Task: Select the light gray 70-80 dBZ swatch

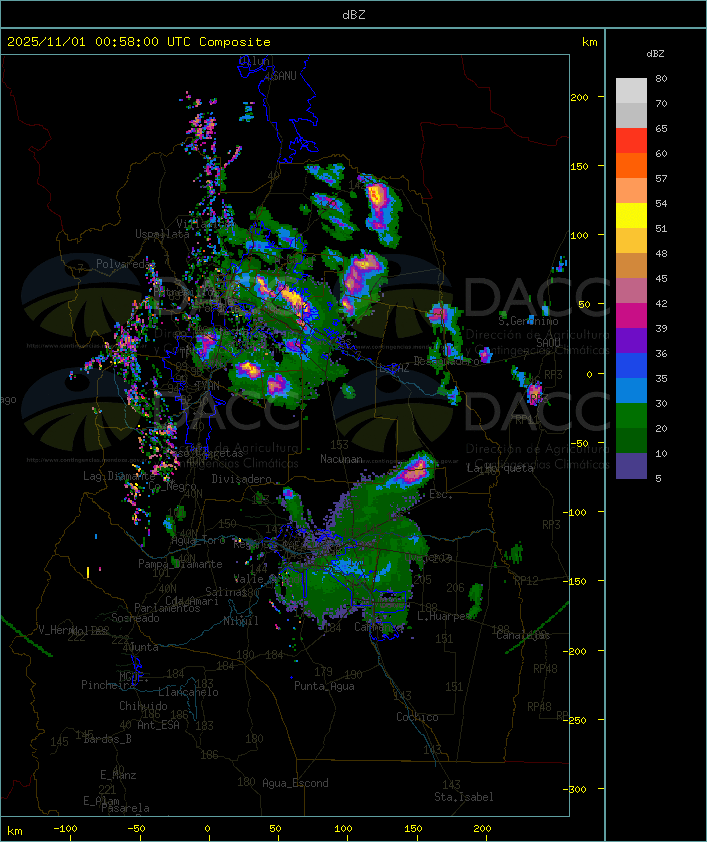Action: [x=631, y=91]
